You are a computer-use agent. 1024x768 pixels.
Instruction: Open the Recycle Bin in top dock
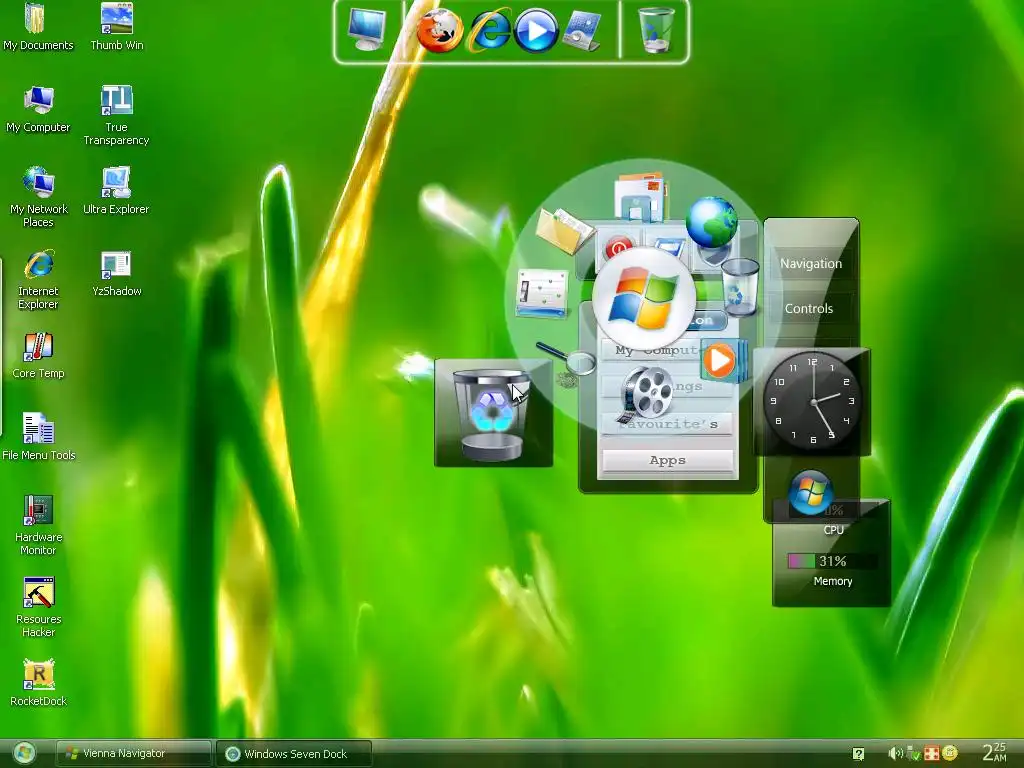click(655, 30)
